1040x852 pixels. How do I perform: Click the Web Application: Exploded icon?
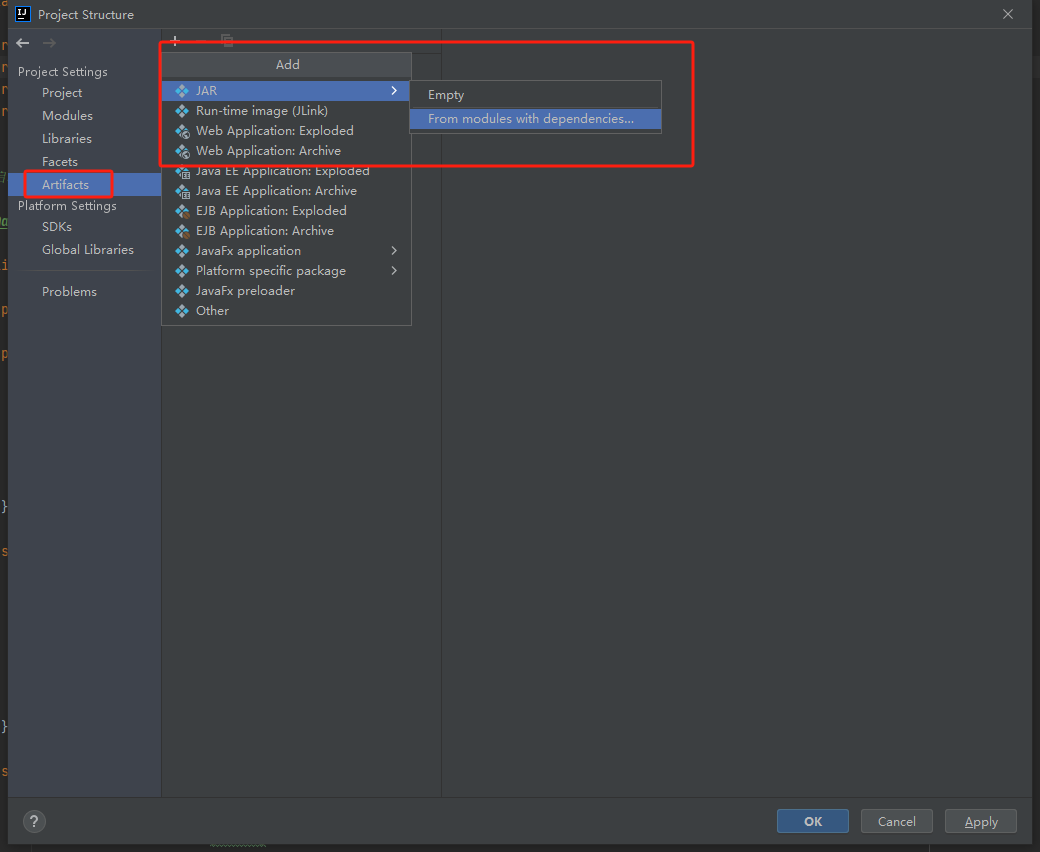(x=182, y=131)
